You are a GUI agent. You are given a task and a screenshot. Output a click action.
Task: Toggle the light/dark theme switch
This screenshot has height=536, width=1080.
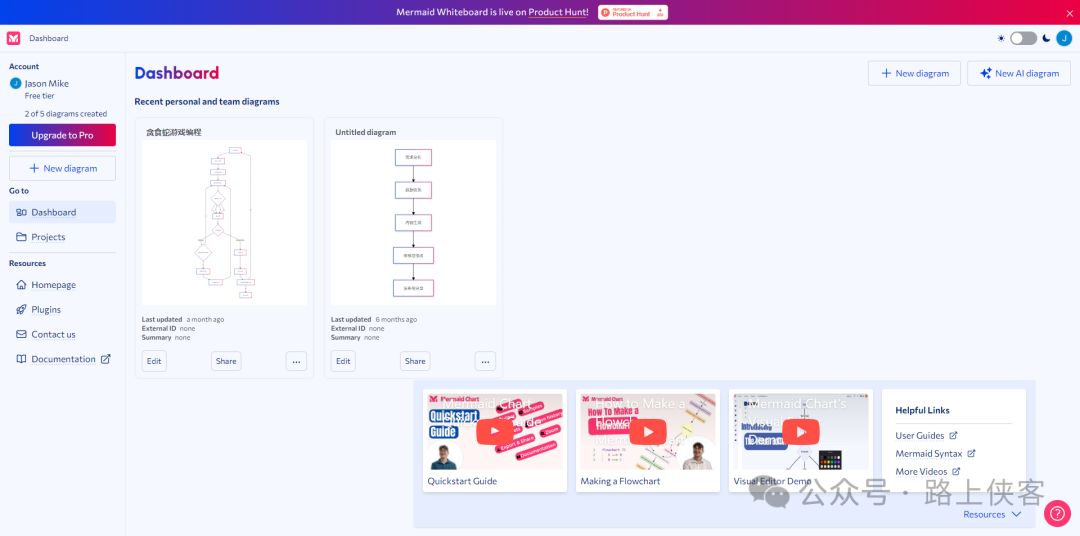pos(1023,39)
